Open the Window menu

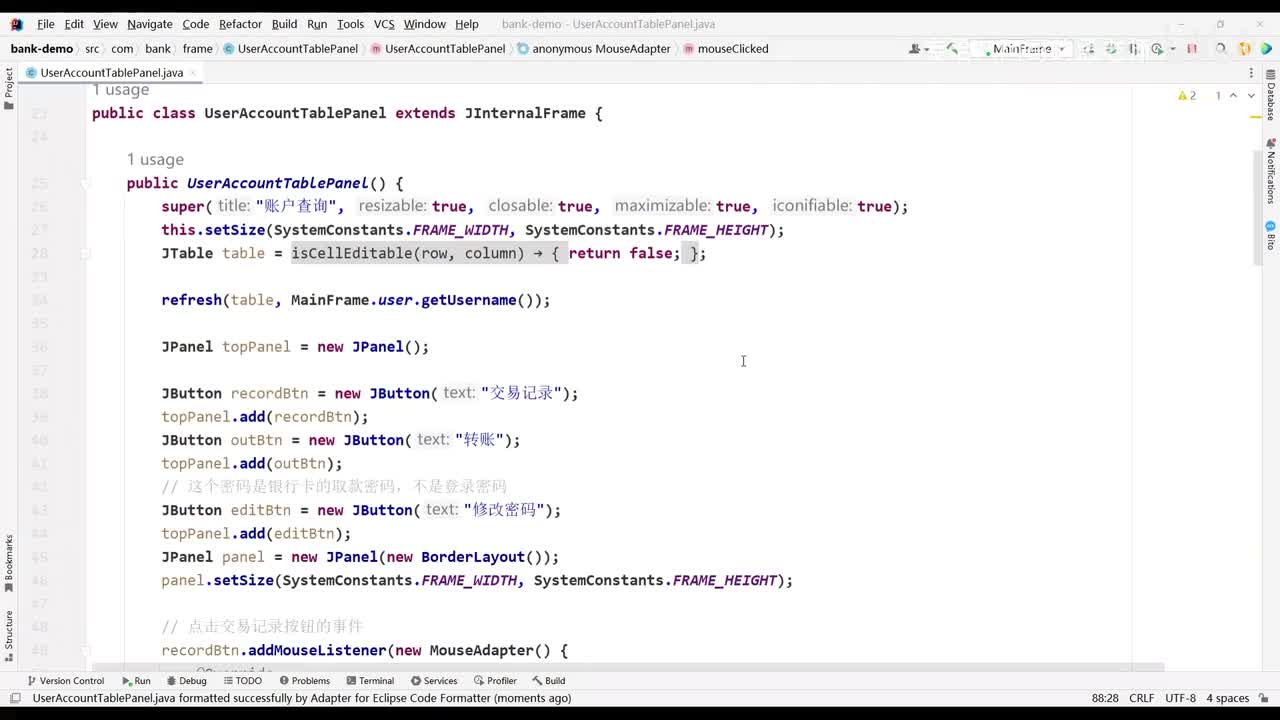point(425,24)
